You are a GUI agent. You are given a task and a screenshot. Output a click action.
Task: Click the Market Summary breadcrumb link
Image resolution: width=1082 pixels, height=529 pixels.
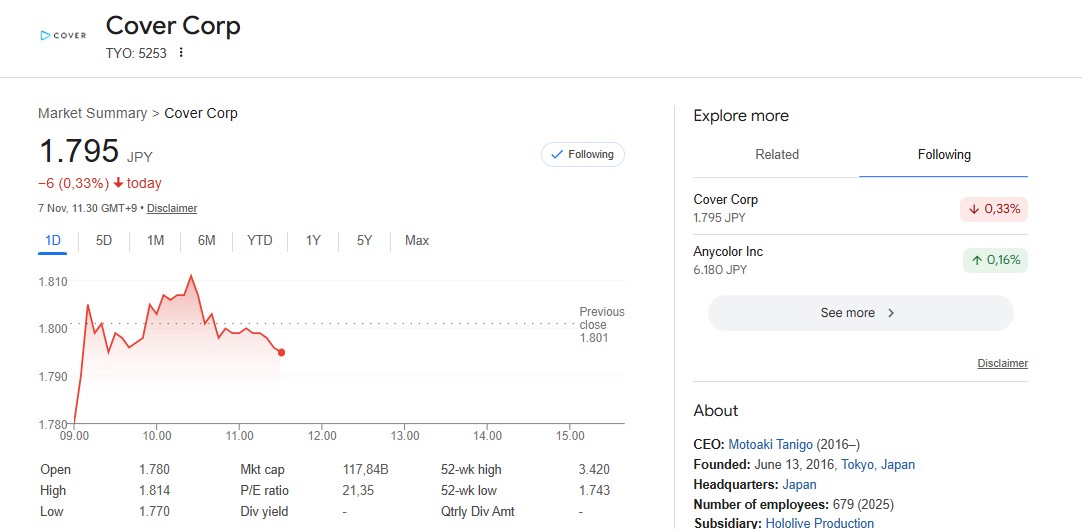click(x=92, y=113)
